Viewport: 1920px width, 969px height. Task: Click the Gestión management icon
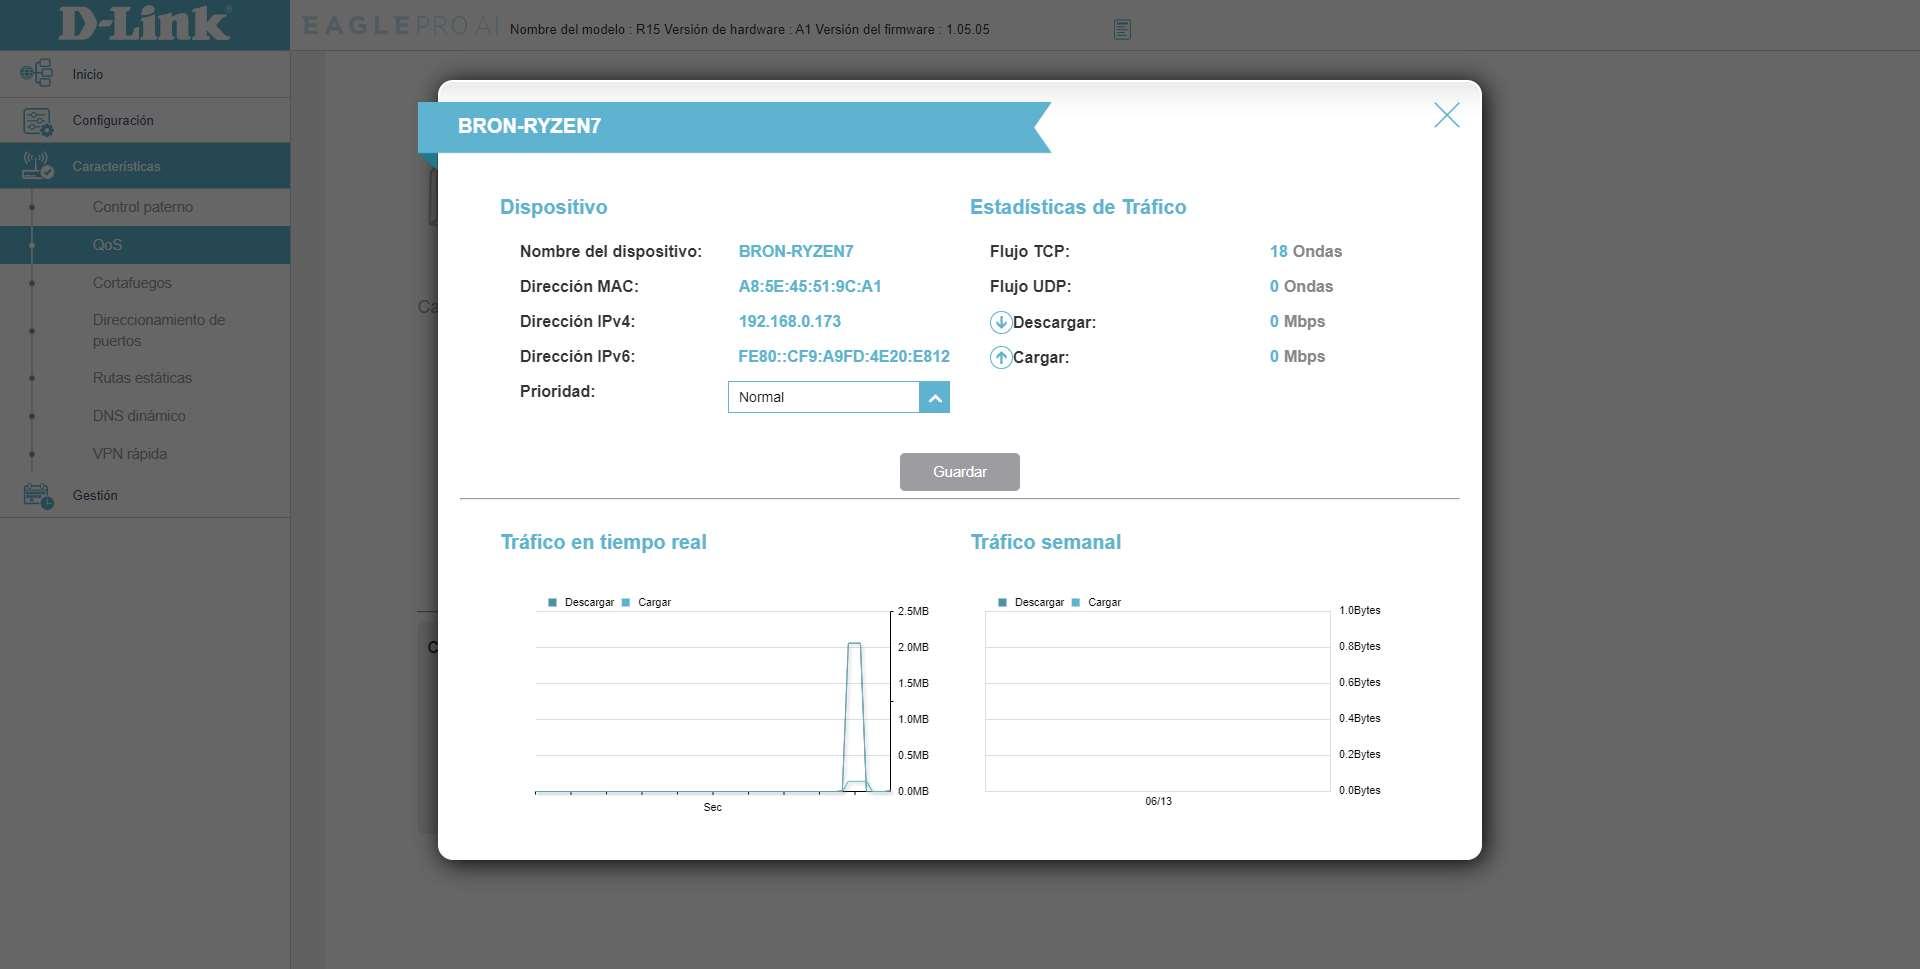coord(37,496)
